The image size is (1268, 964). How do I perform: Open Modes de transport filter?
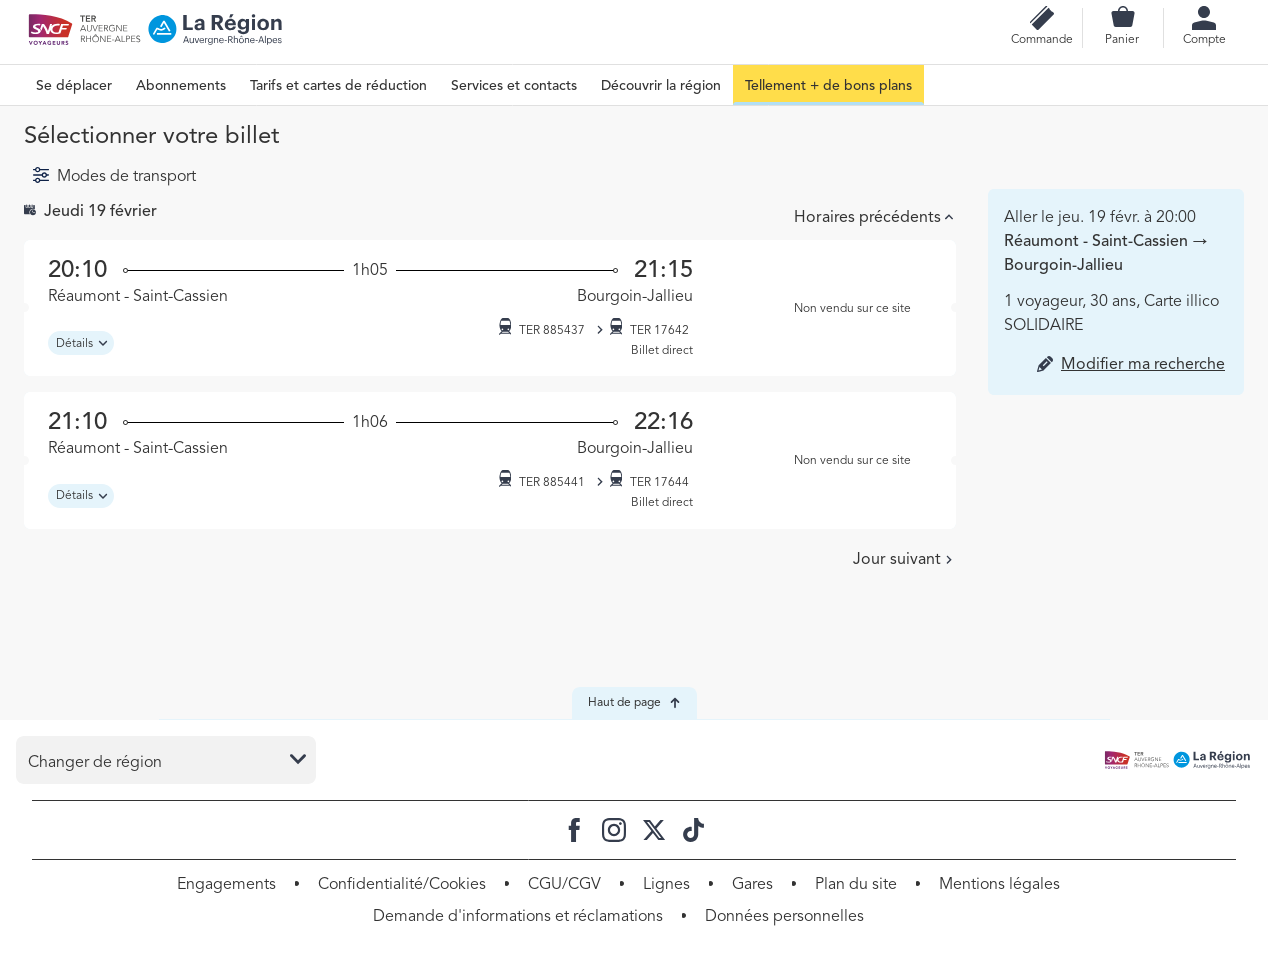tap(114, 176)
